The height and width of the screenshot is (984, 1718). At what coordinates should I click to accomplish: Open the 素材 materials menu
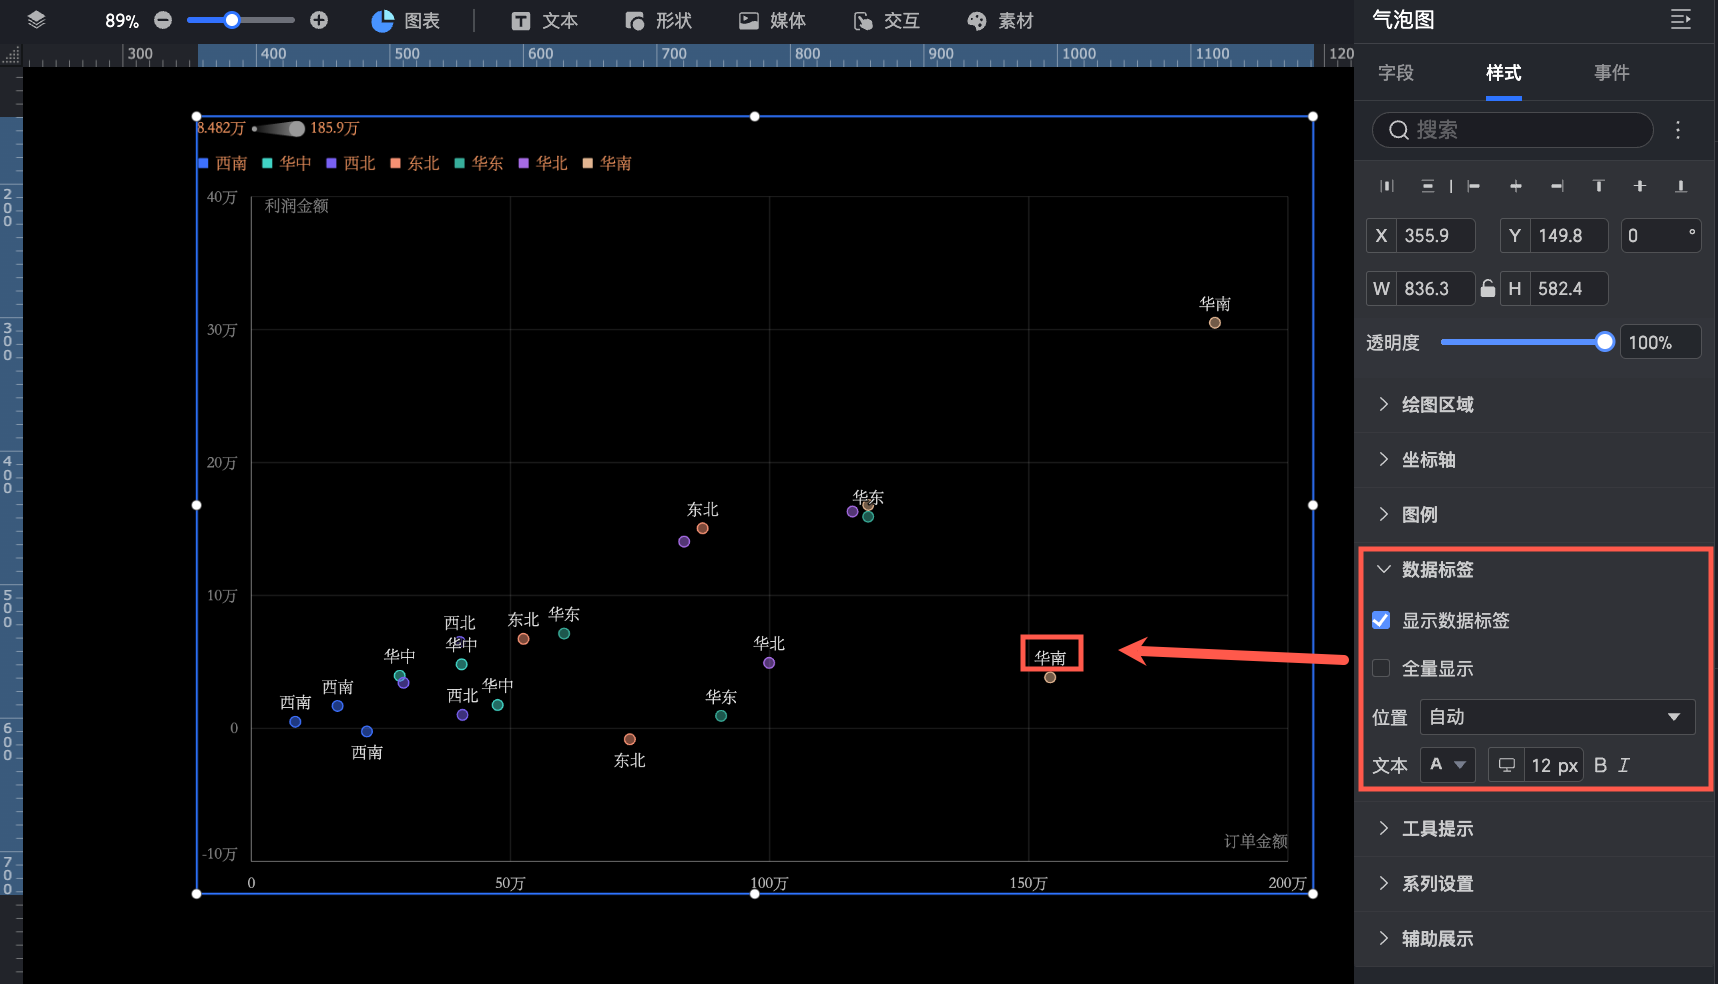point(1001,21)
